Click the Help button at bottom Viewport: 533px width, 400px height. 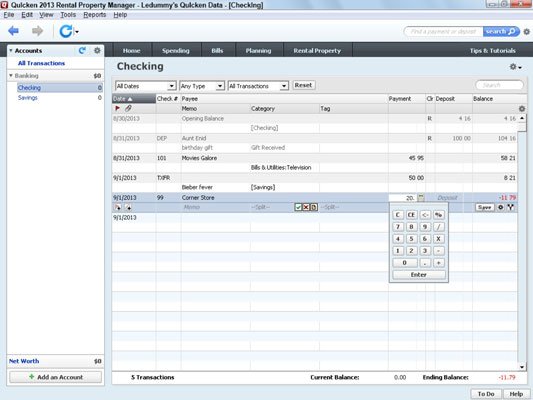(516, 394)
